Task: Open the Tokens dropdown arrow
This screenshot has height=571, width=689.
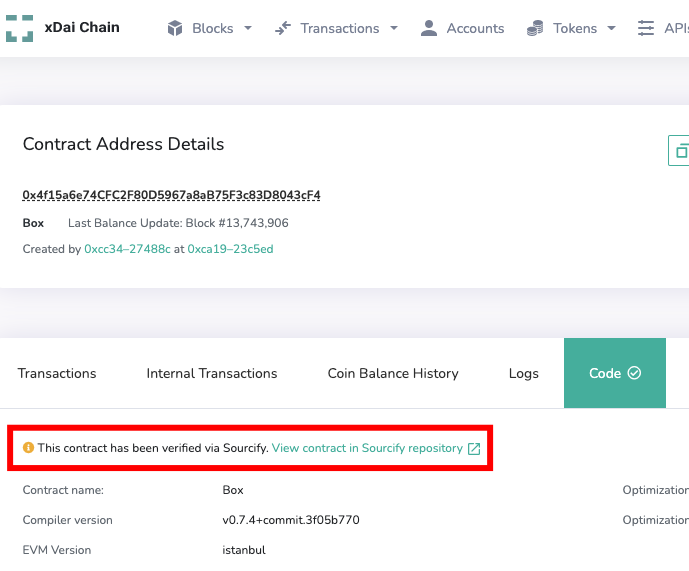Action: click(x=611, y=28)
